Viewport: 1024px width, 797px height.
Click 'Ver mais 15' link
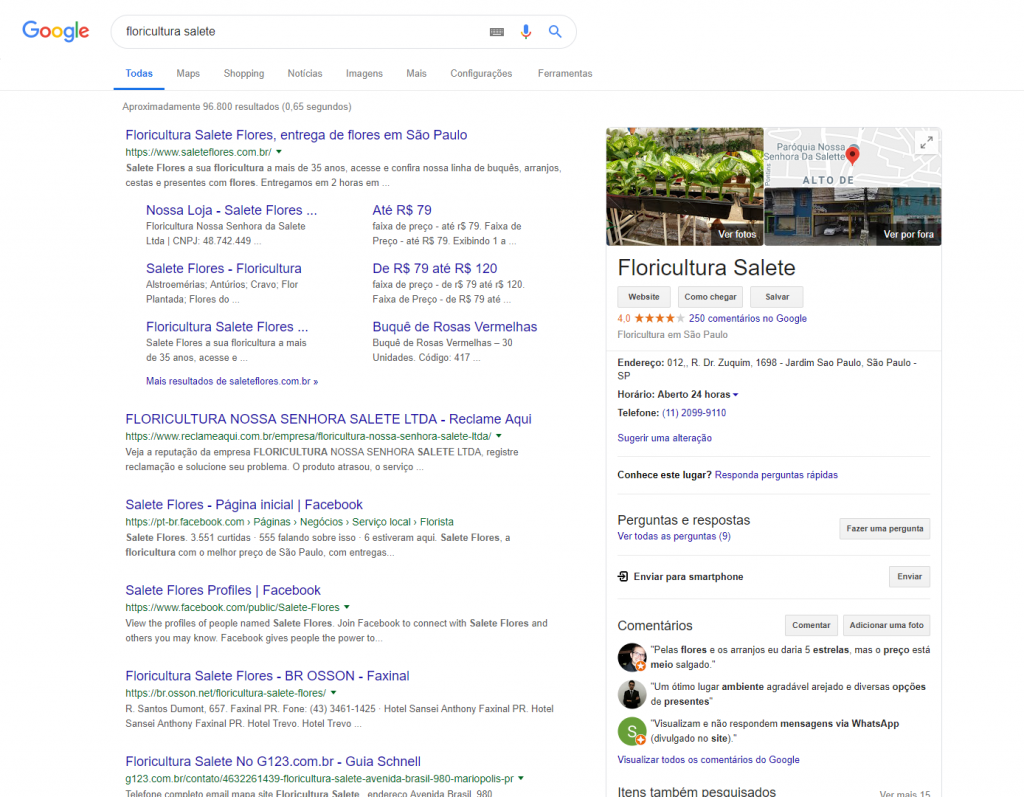click(x=904, y=793)
